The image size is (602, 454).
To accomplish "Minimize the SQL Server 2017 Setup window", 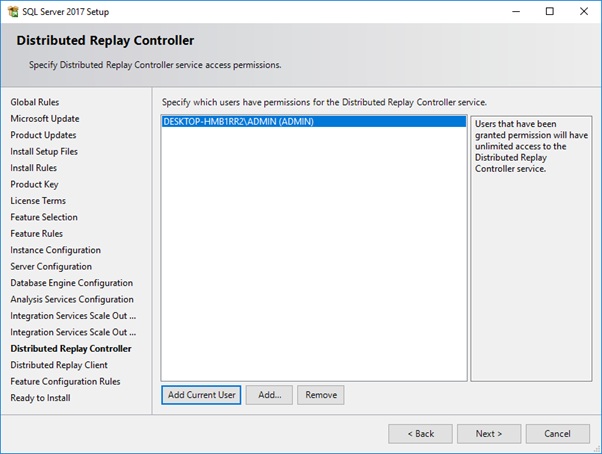I will coord(516,12).
